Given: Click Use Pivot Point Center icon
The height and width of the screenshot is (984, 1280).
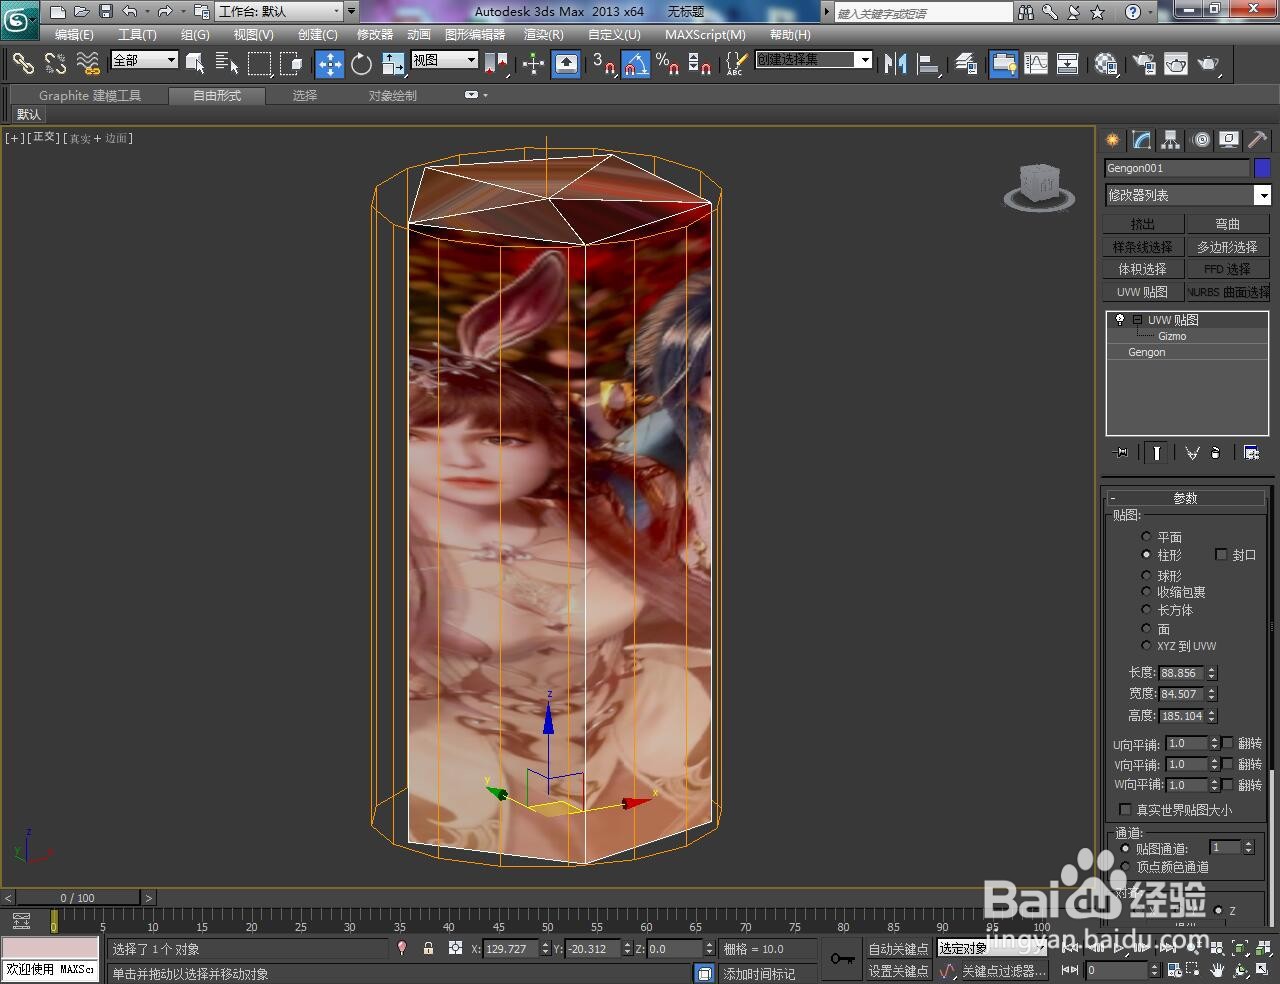Looking at the screenshot, I should 496,64.
